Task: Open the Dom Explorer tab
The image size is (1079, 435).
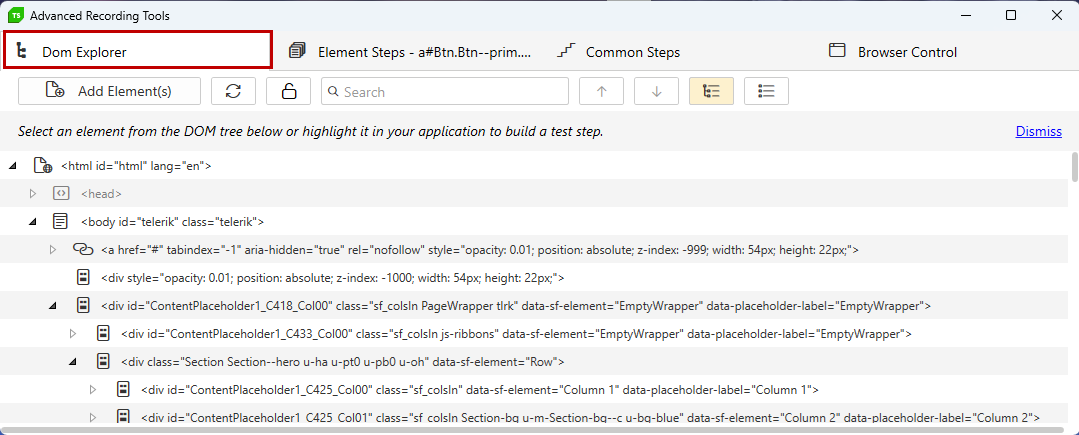Action: [x=138, y=50]
